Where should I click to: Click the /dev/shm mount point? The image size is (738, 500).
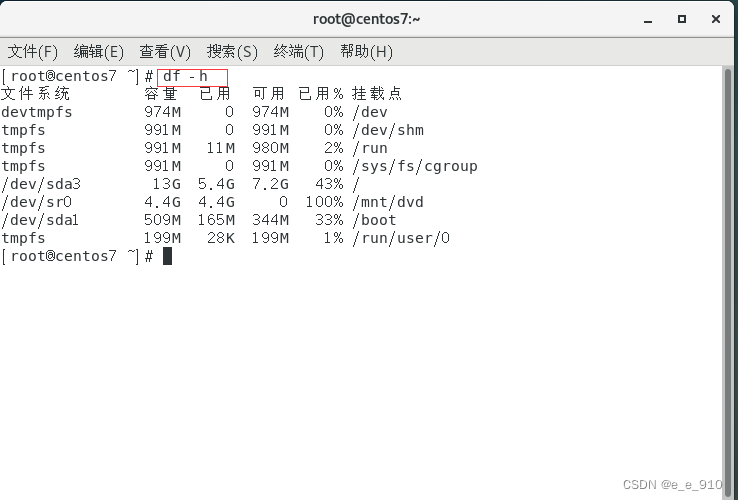388,130
